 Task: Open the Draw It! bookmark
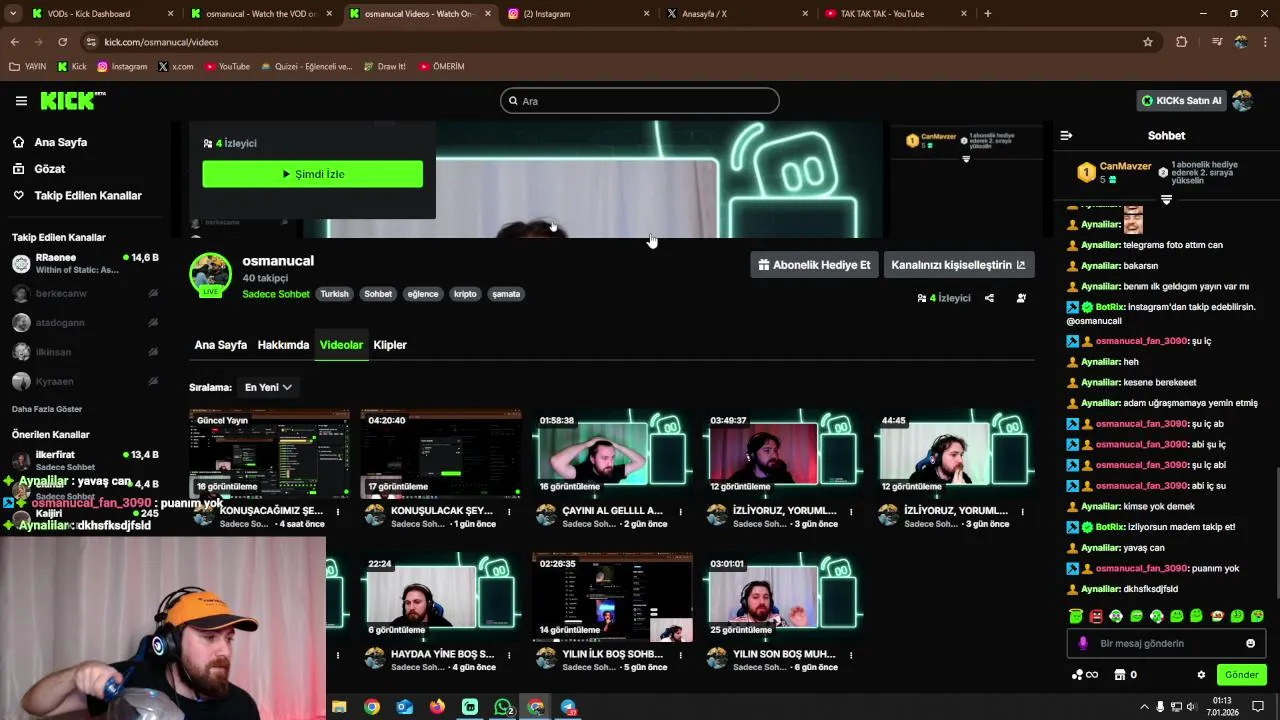384,67
